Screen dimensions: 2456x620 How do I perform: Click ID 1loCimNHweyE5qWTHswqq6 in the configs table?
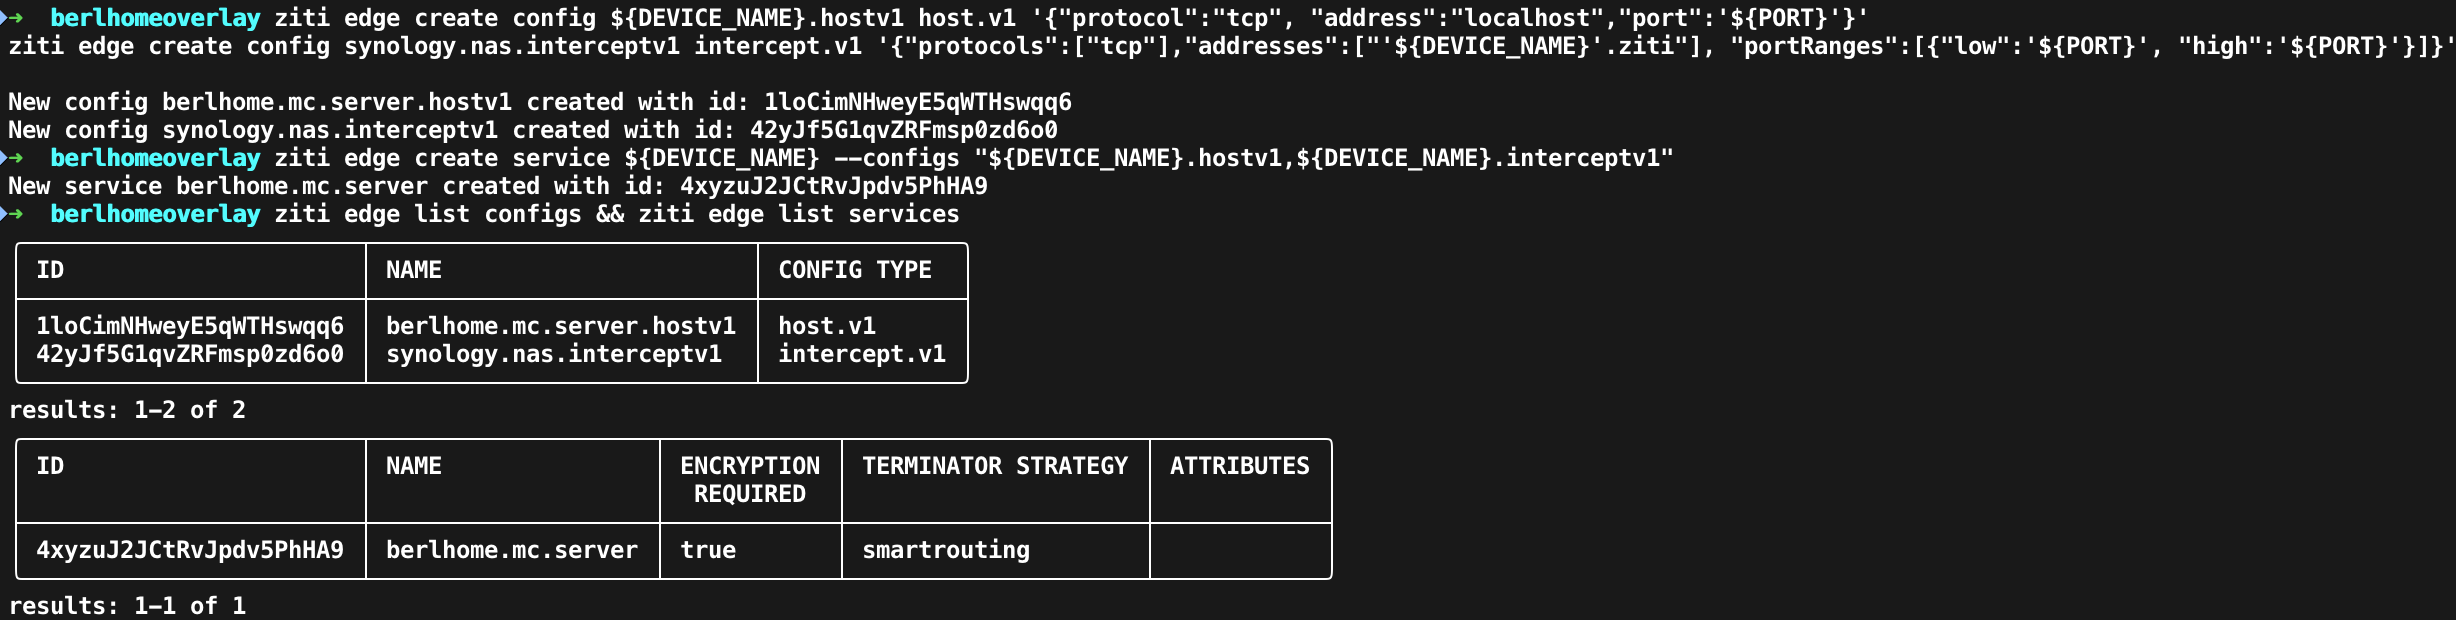coord(190,326)
